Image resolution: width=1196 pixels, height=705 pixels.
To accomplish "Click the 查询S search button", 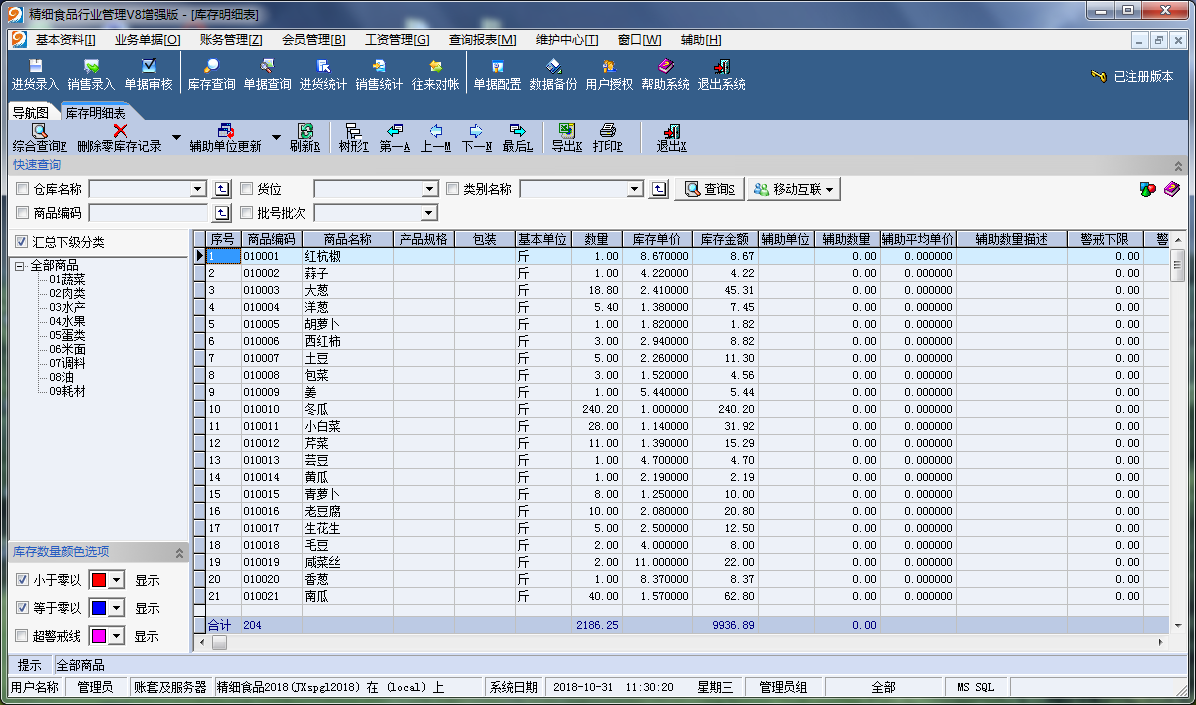I will tap(711, 189).
